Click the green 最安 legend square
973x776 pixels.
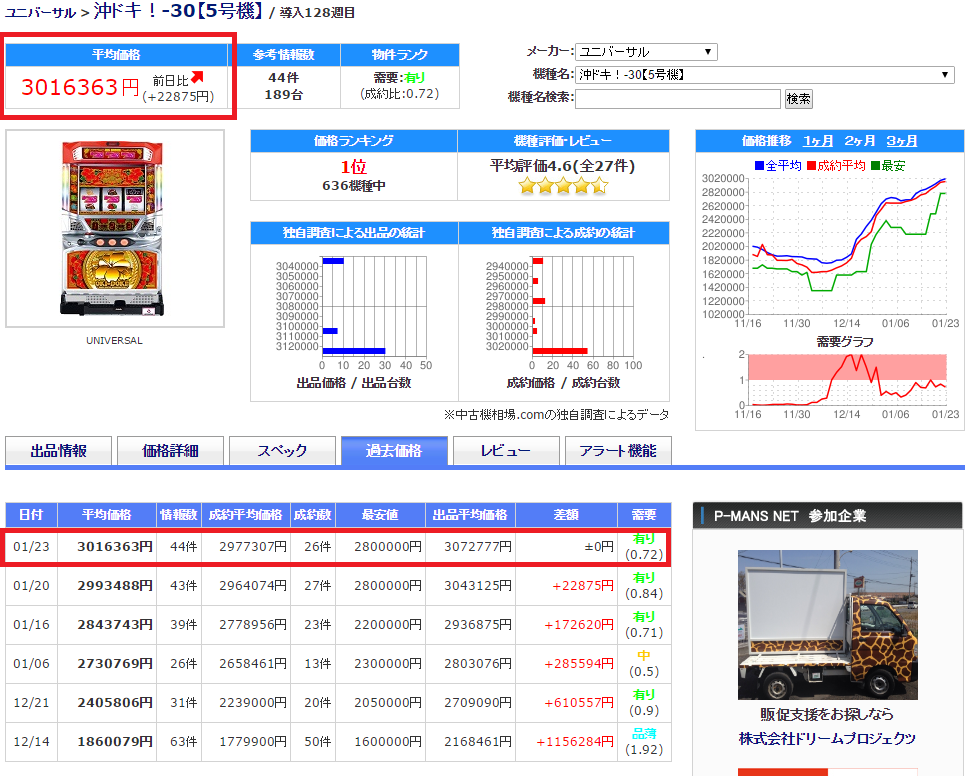875,166
